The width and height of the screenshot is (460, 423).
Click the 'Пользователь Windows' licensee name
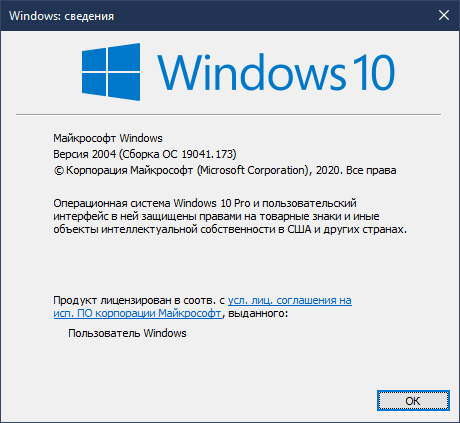[127, 333]
